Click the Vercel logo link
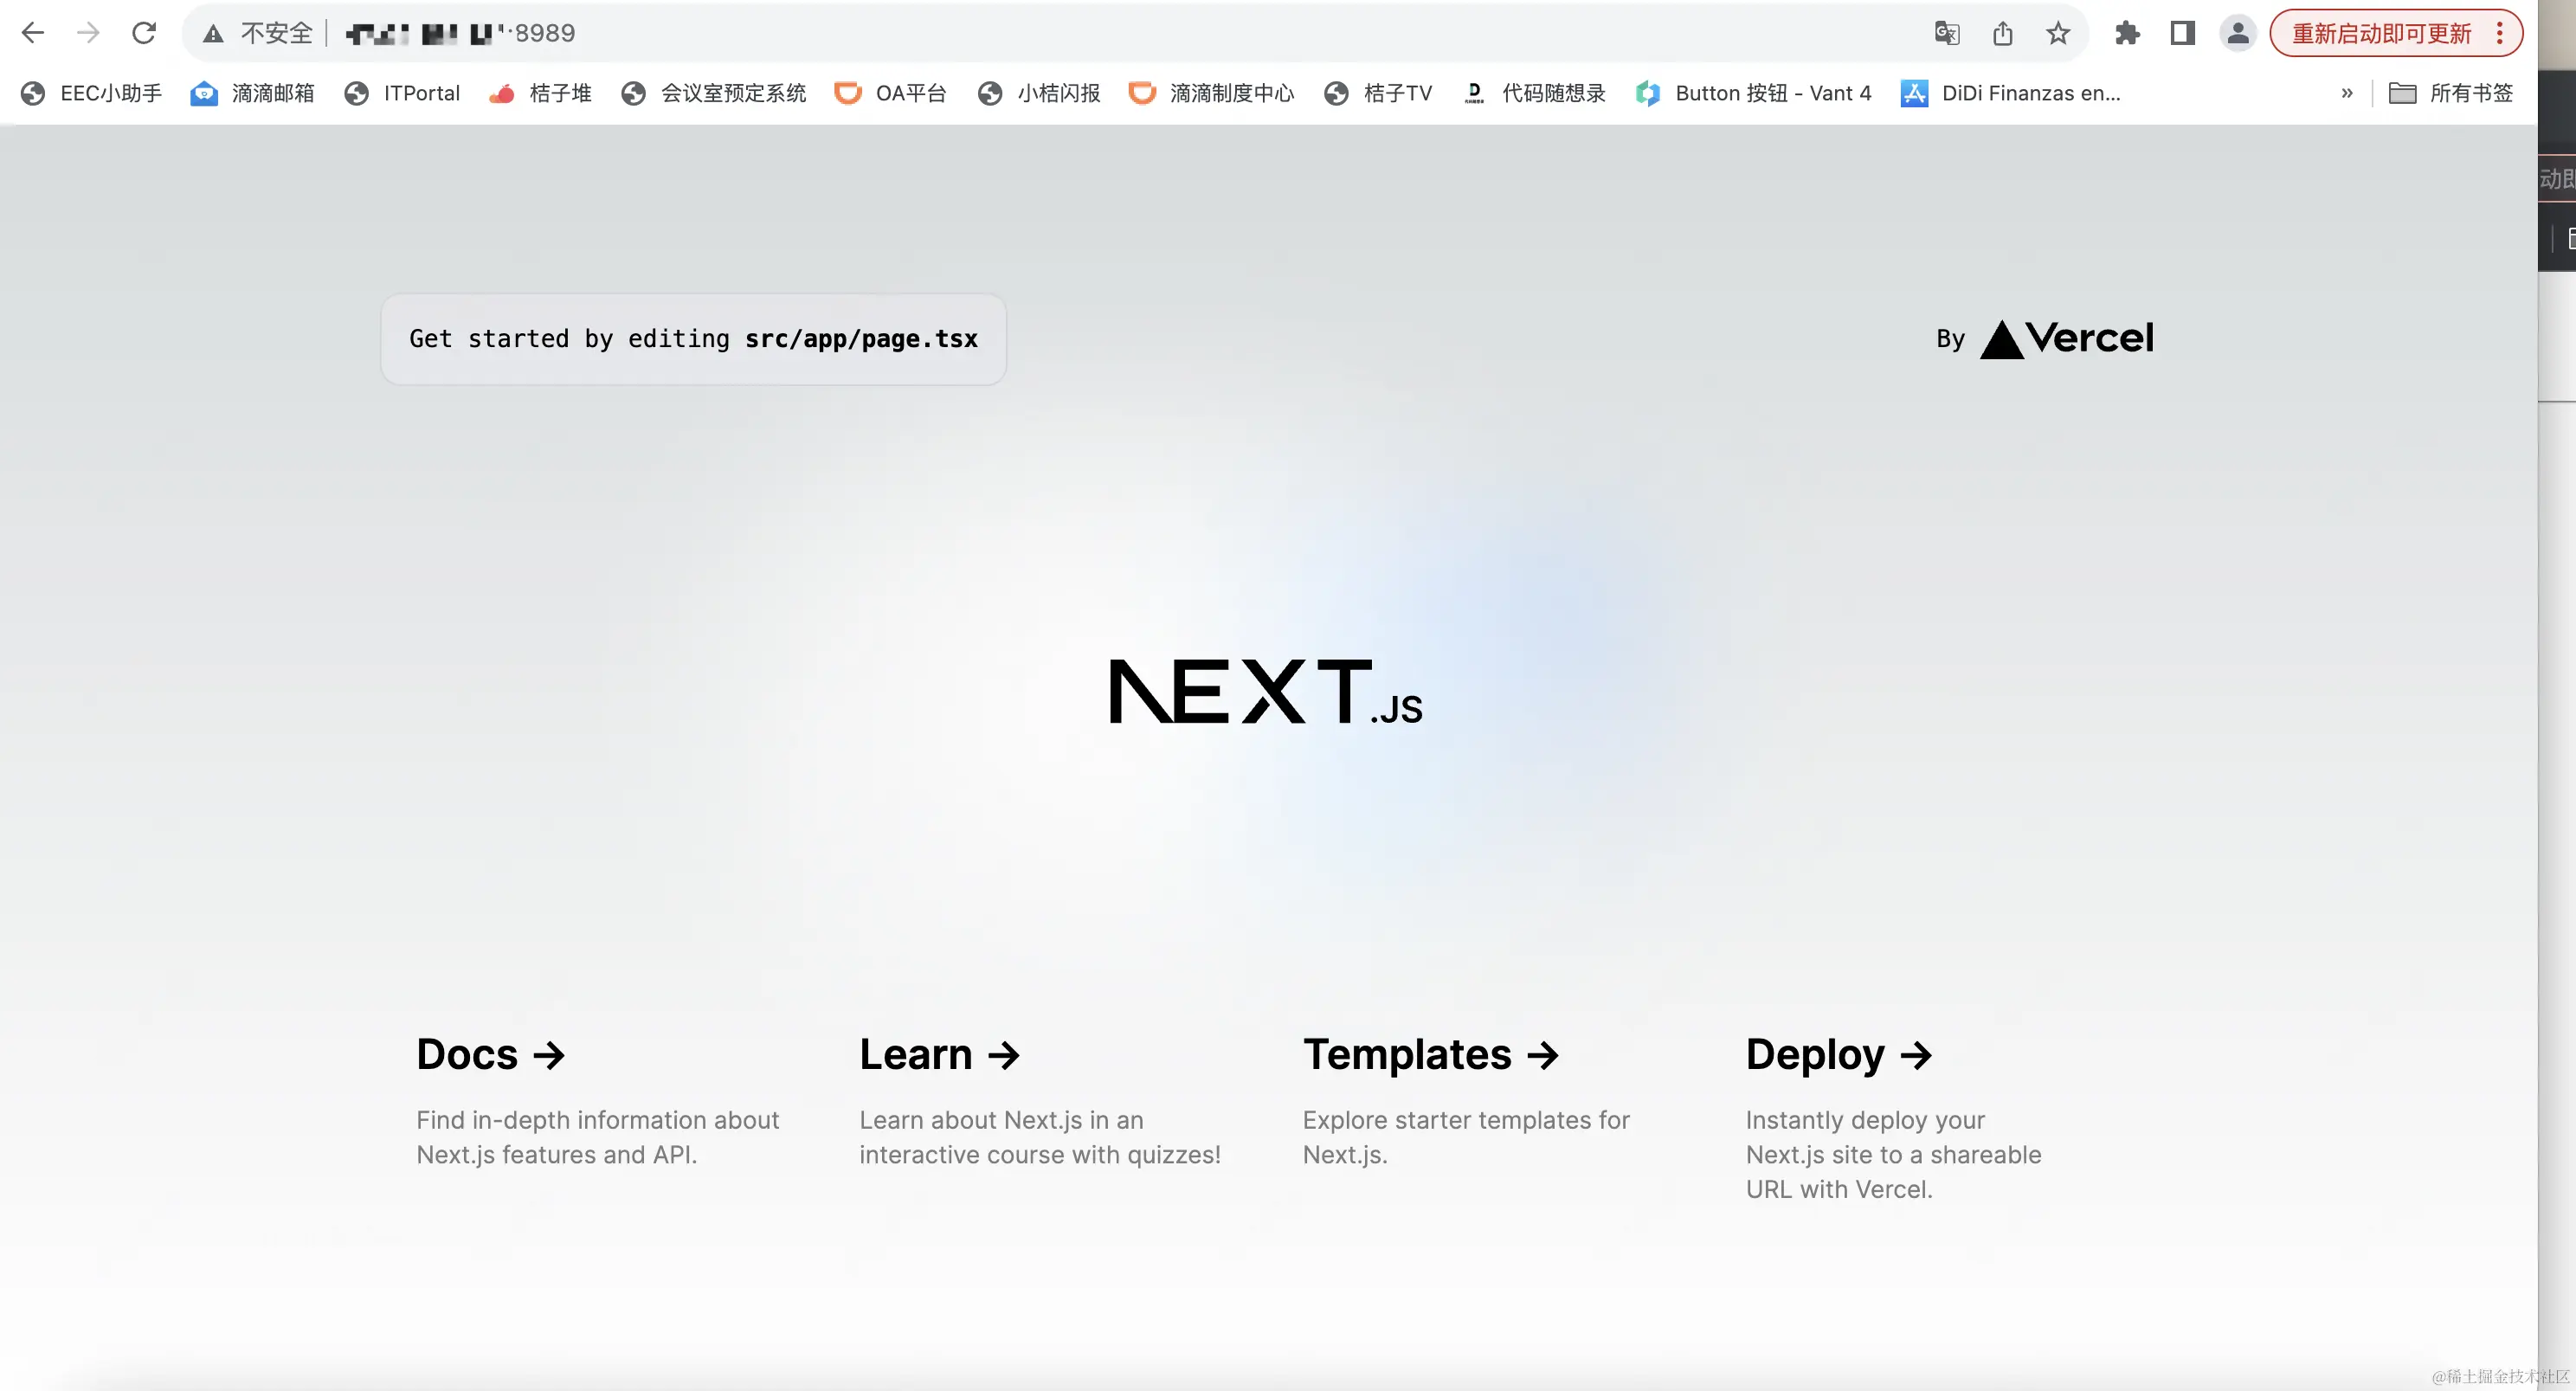The width and height of the screenshot is (2576, 1391). coord(2066,339)
